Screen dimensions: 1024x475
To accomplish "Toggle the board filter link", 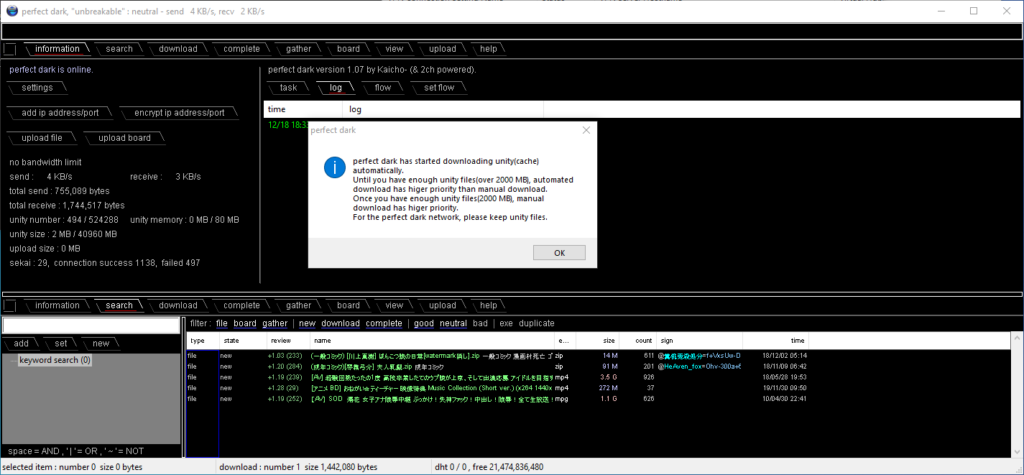I will [x=245, y=323].
